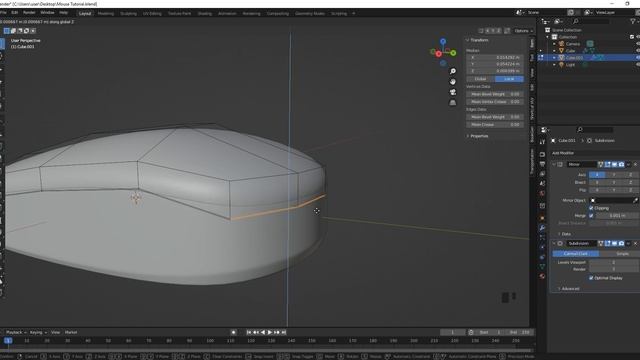This screenshot has height=360, width=640.
Task: Open the Edit menu
Action: [x=14, y=13]
